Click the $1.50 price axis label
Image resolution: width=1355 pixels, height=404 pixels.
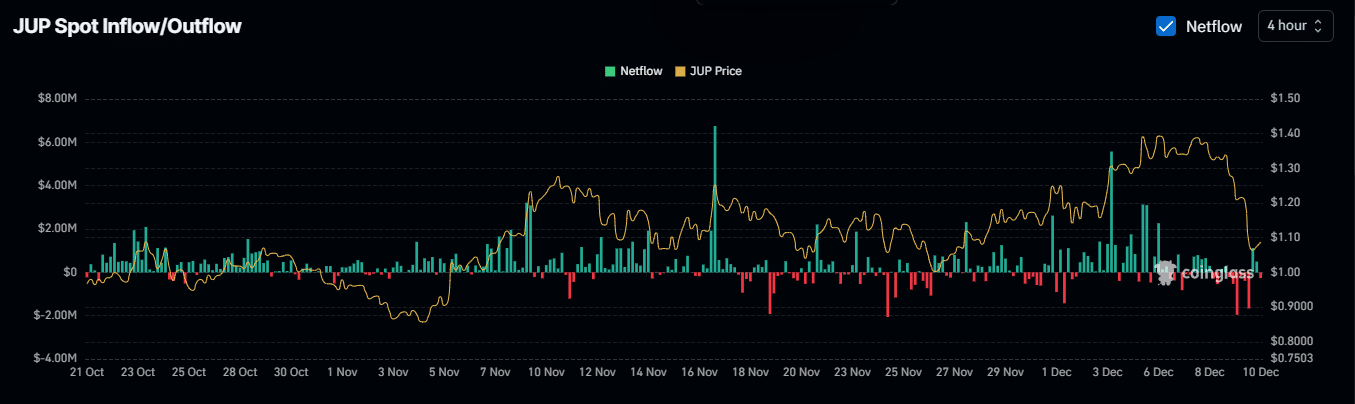pos(1285,98)
